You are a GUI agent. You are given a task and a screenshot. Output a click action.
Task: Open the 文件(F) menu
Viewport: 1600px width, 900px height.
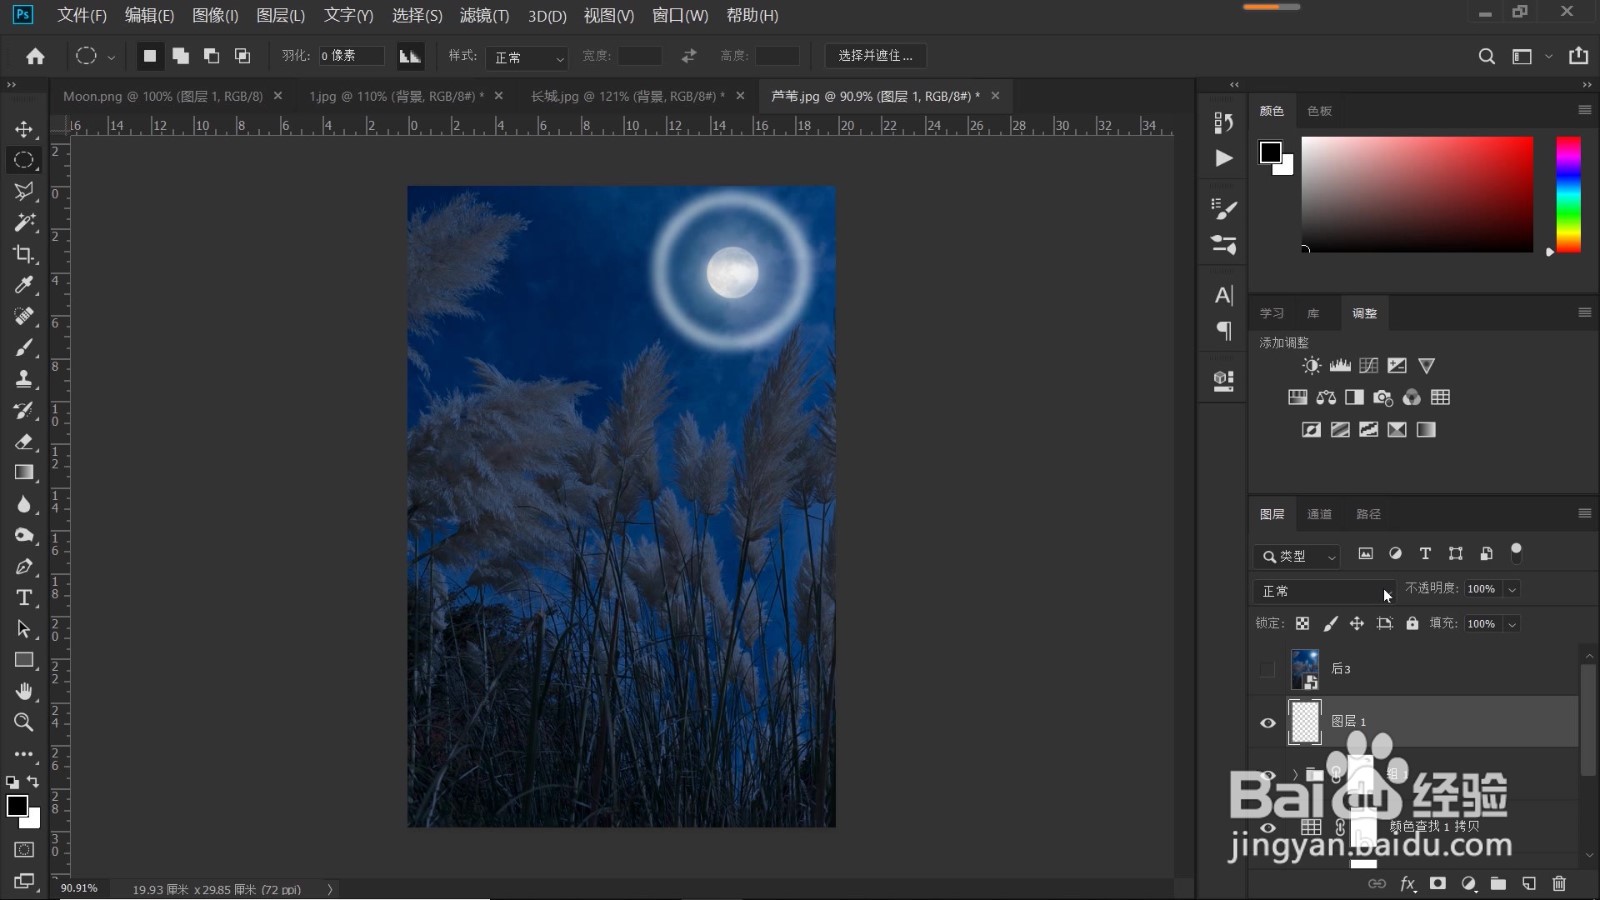click(x=82, y=15)
